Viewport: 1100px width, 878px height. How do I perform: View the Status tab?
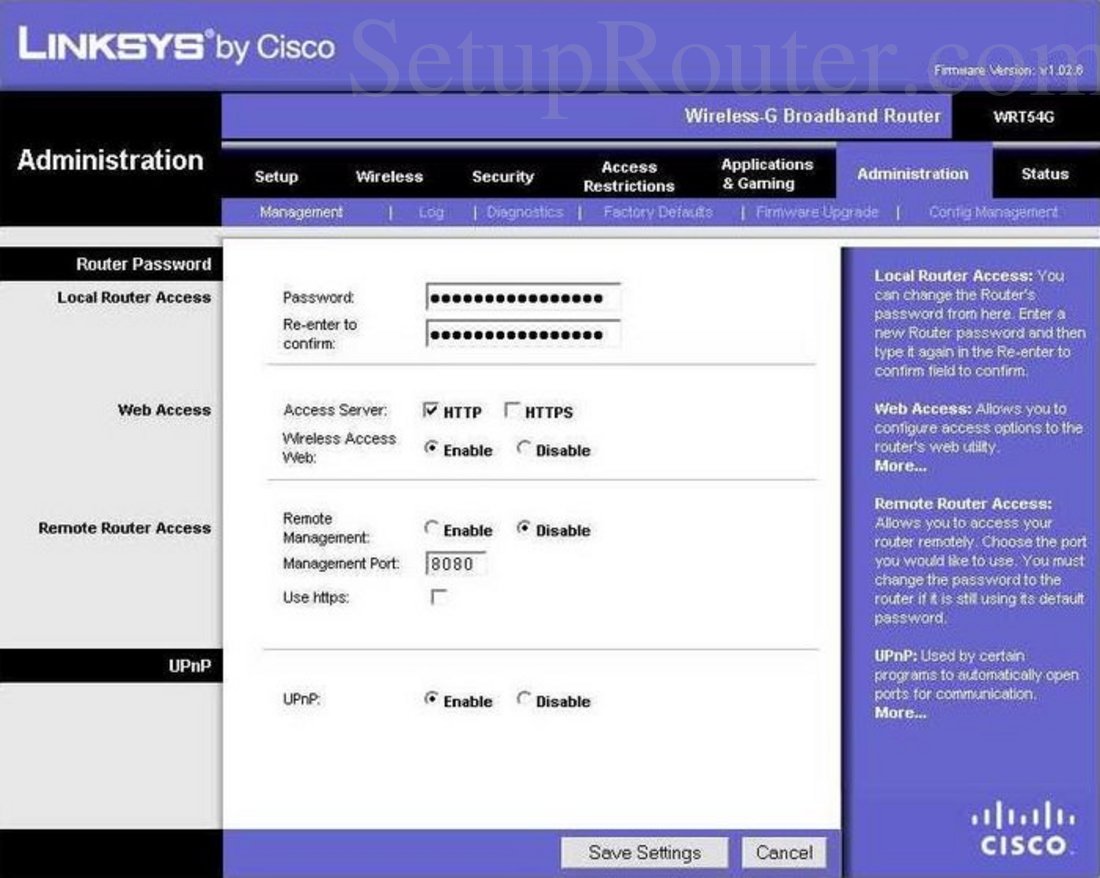click(1045, 174)
